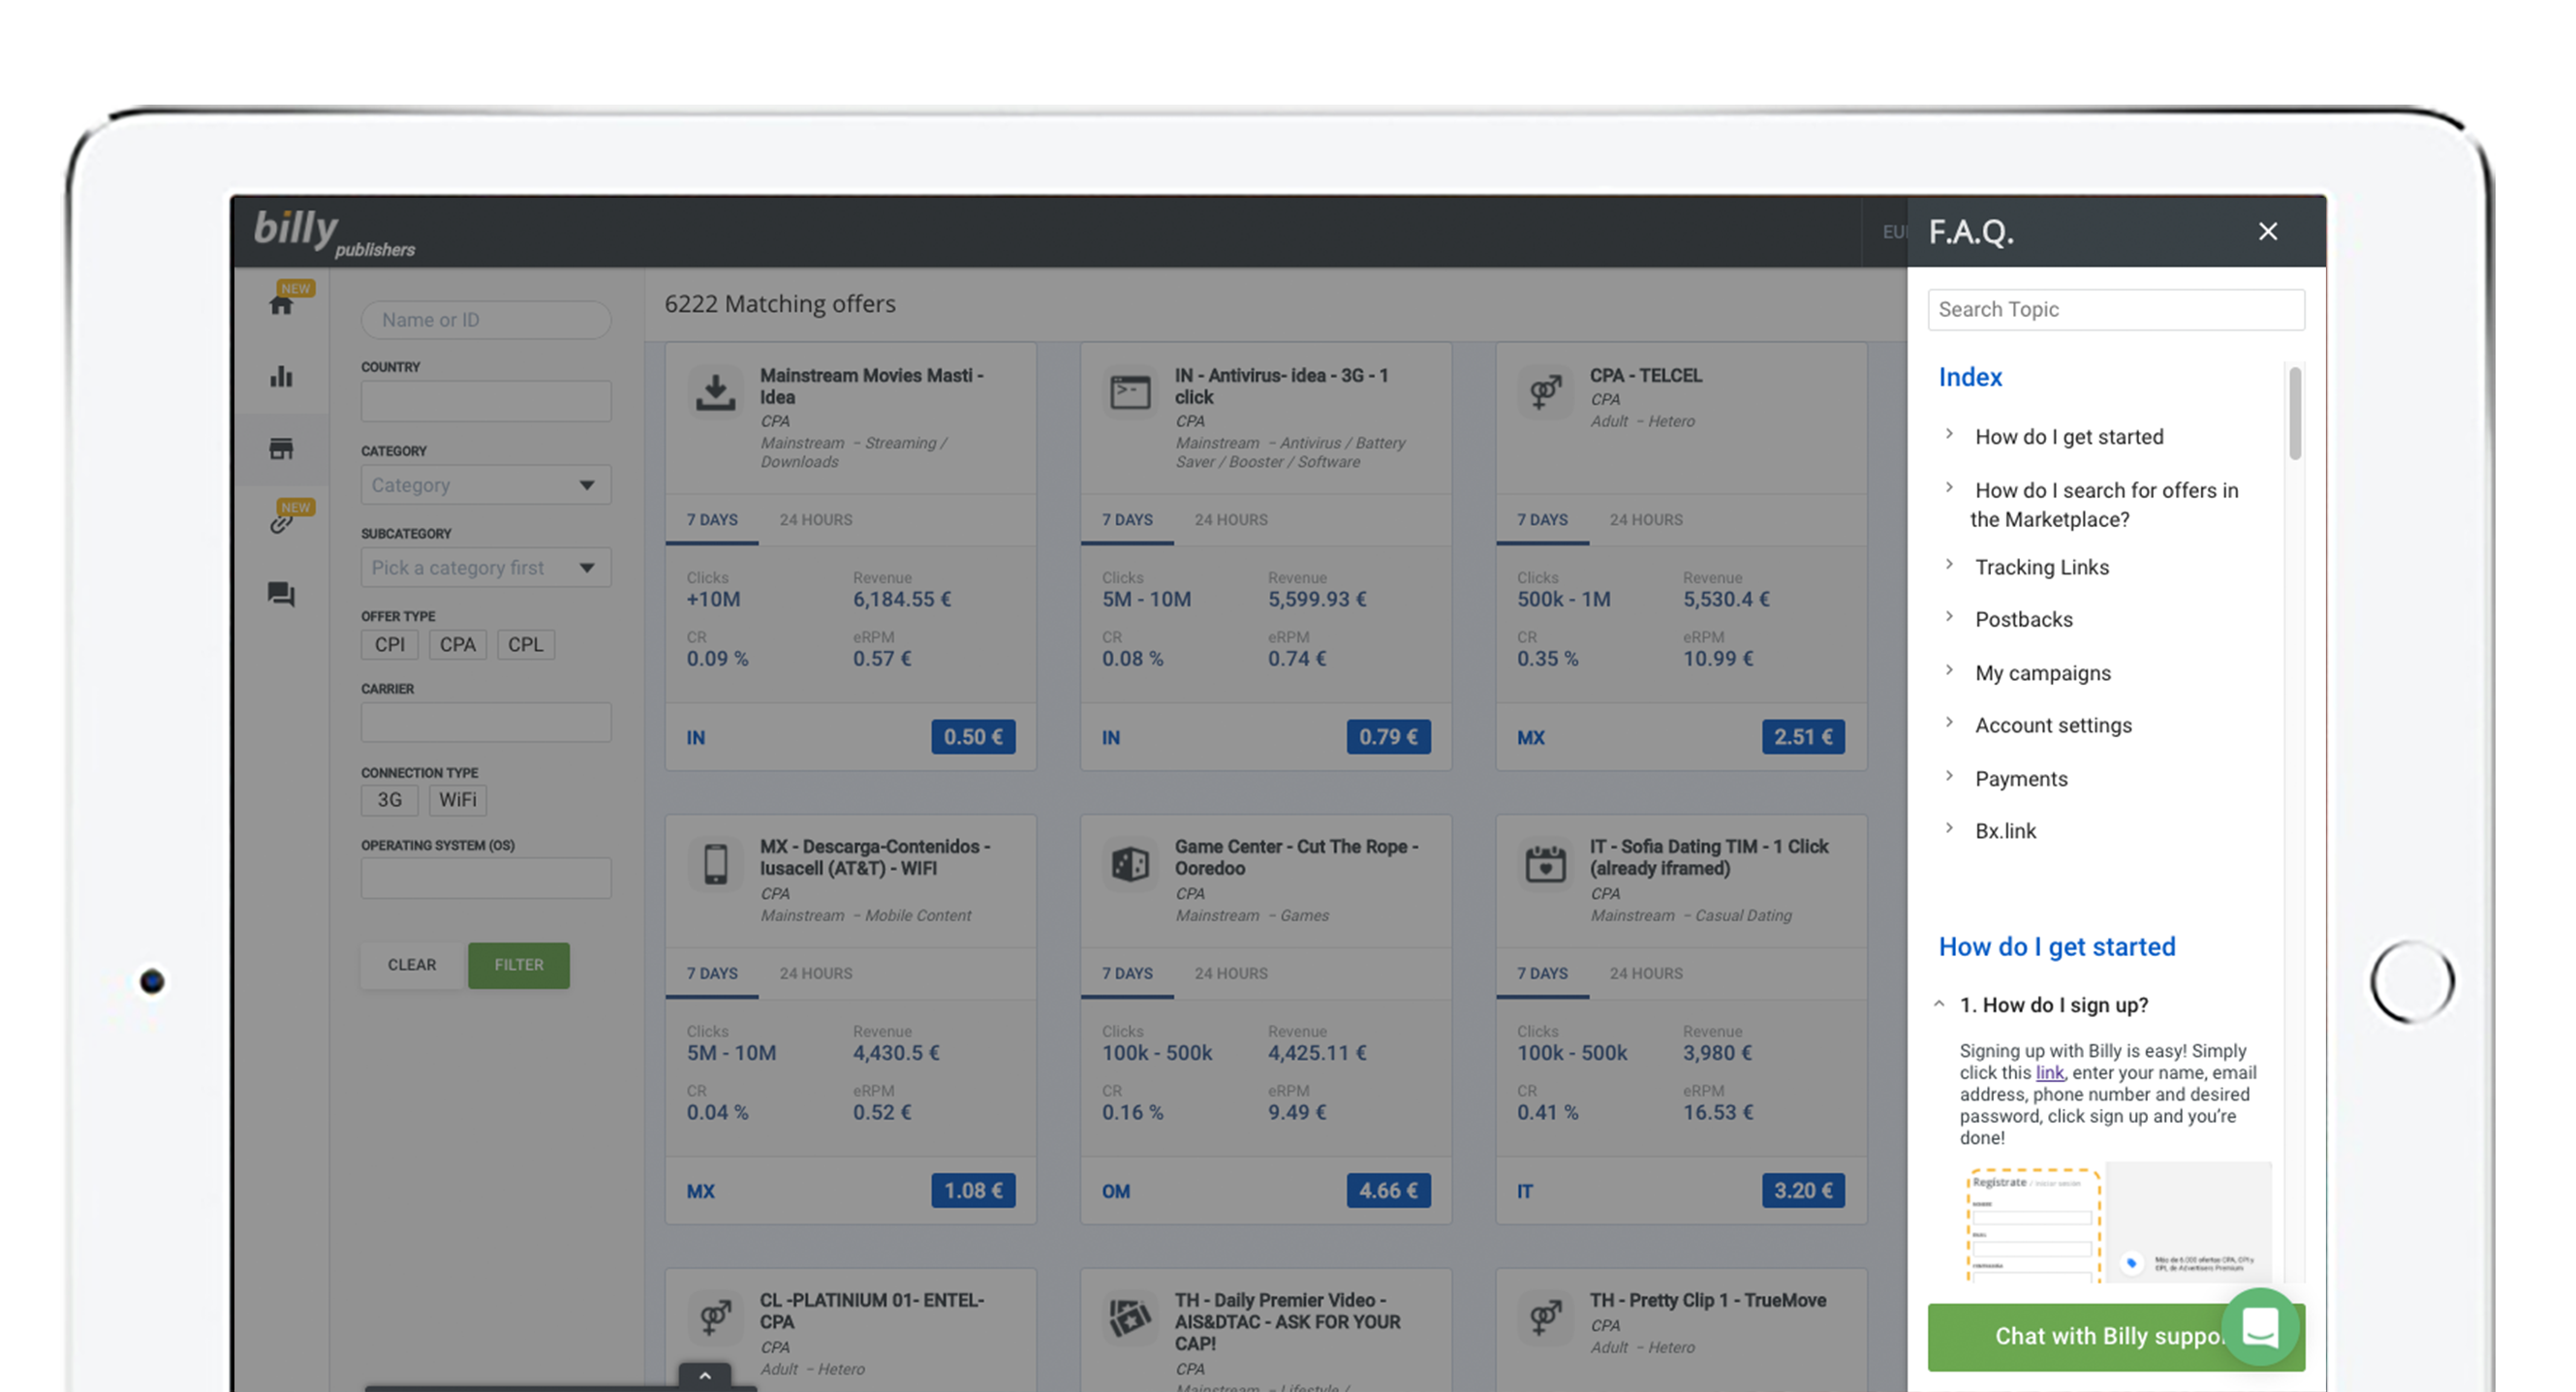Open the links sidebar icon marked NEW
This screenshot has height=1392, width=2576.
(281, 522)
